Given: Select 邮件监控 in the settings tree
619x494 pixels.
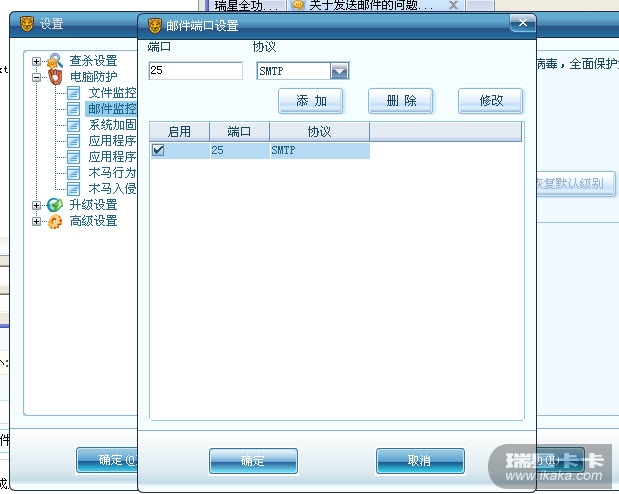Looking at the screenshot, I should [x=111, y=109].
